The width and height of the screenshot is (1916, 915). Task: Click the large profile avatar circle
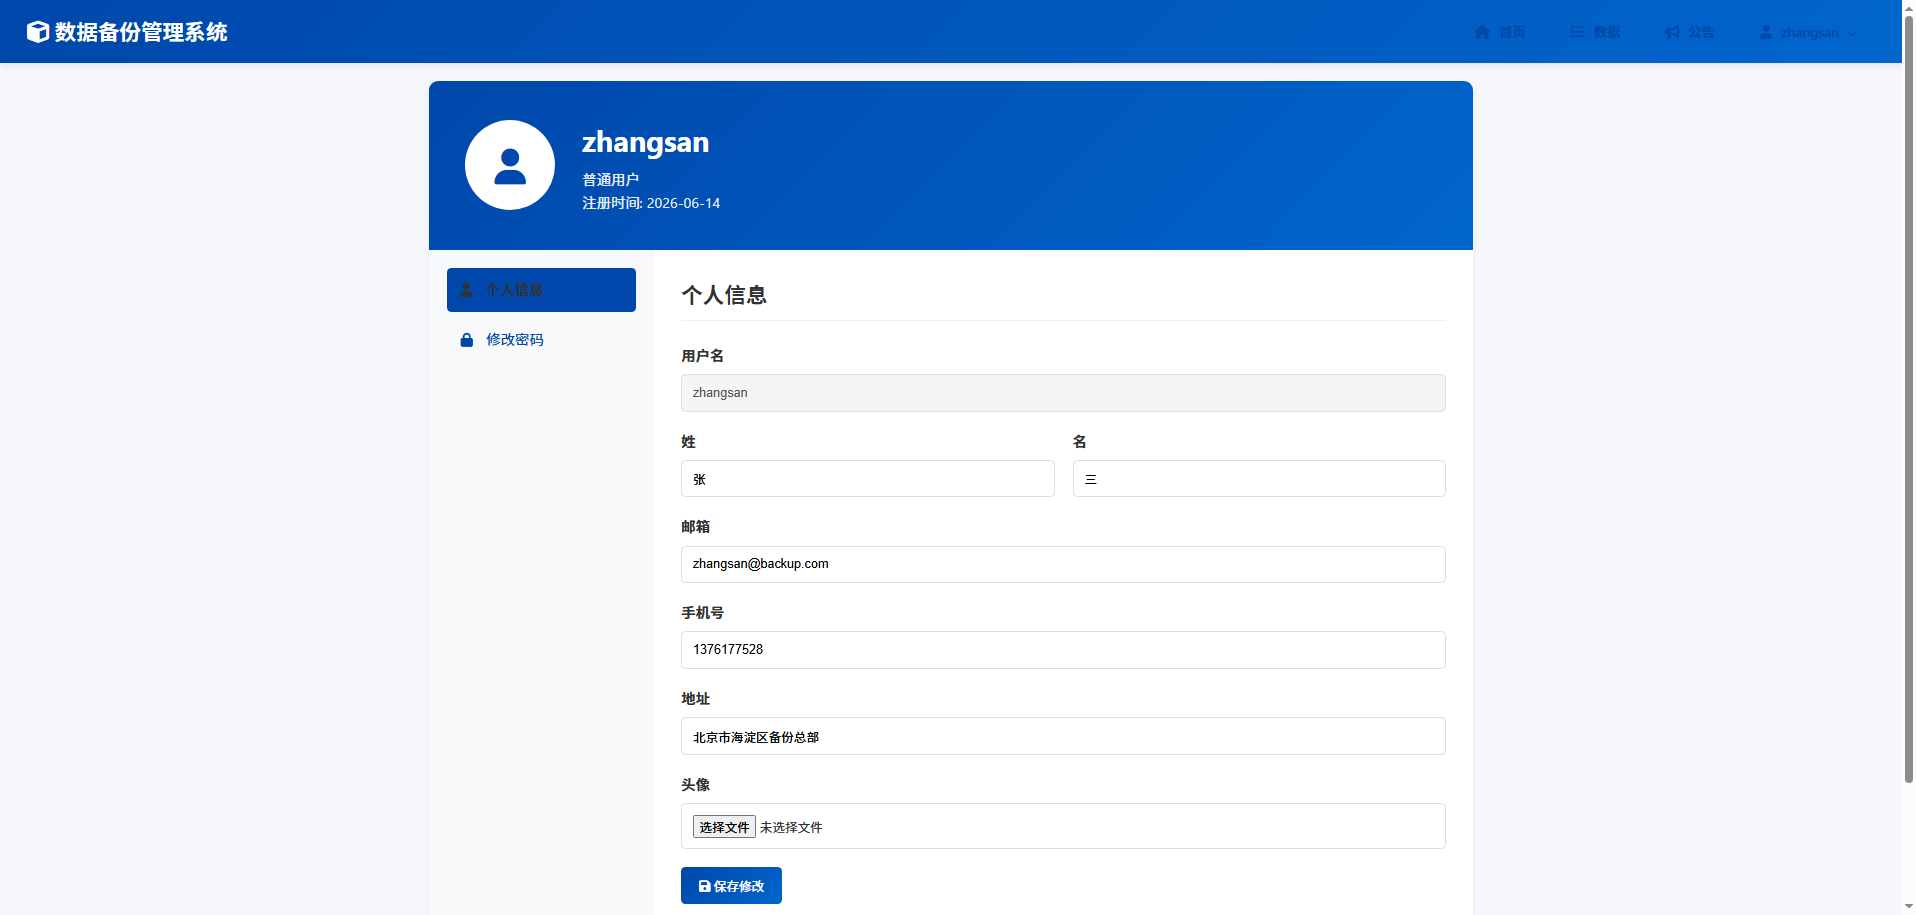click(x=510, y=165)
